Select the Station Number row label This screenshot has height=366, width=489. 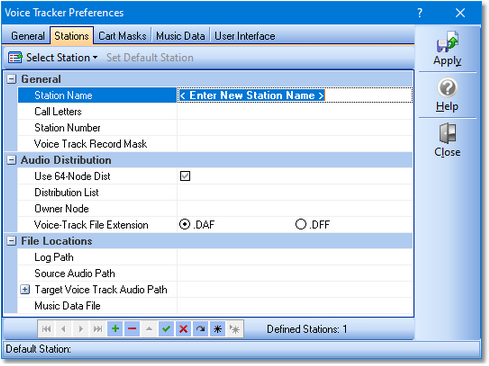point(67,128)
